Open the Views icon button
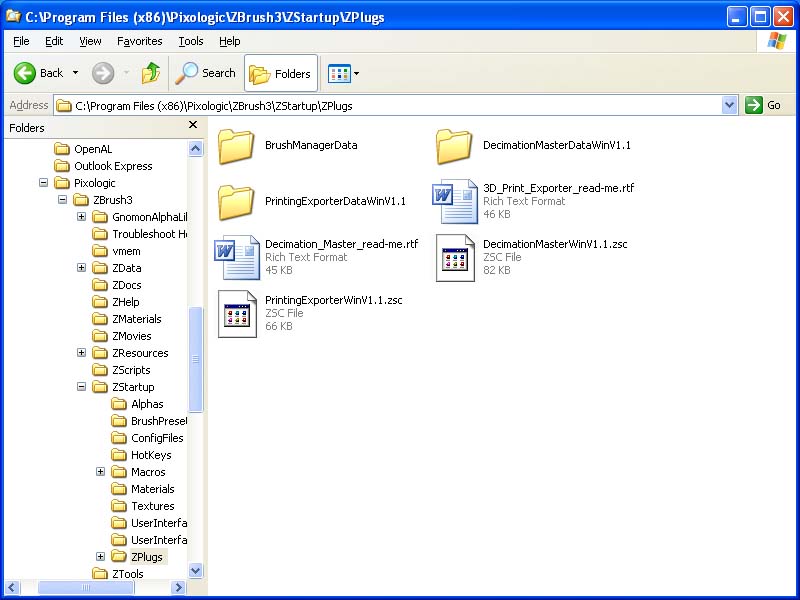This screenshot has width=800, height=600. (339, 73)
